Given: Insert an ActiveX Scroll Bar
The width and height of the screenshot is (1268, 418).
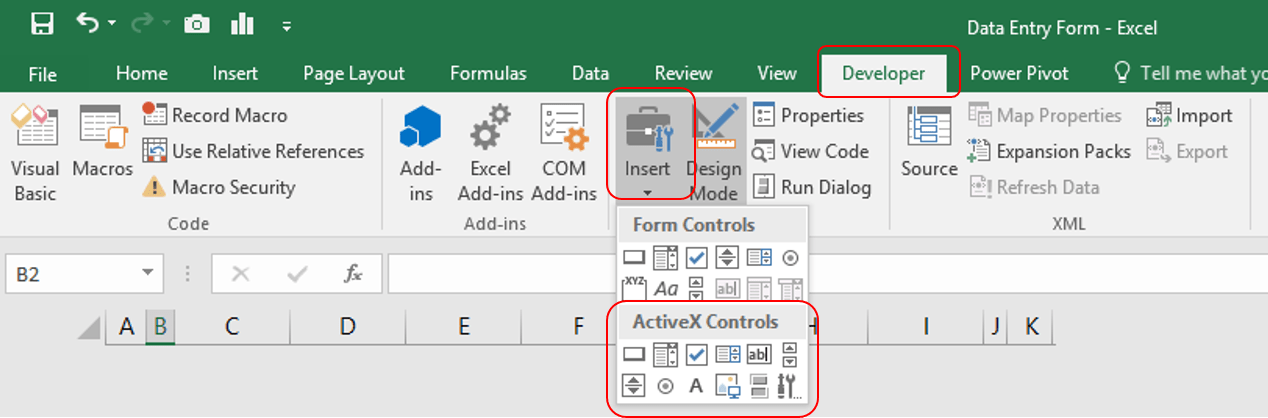Looking at the screenshot, I should click(x=790, y=354).
